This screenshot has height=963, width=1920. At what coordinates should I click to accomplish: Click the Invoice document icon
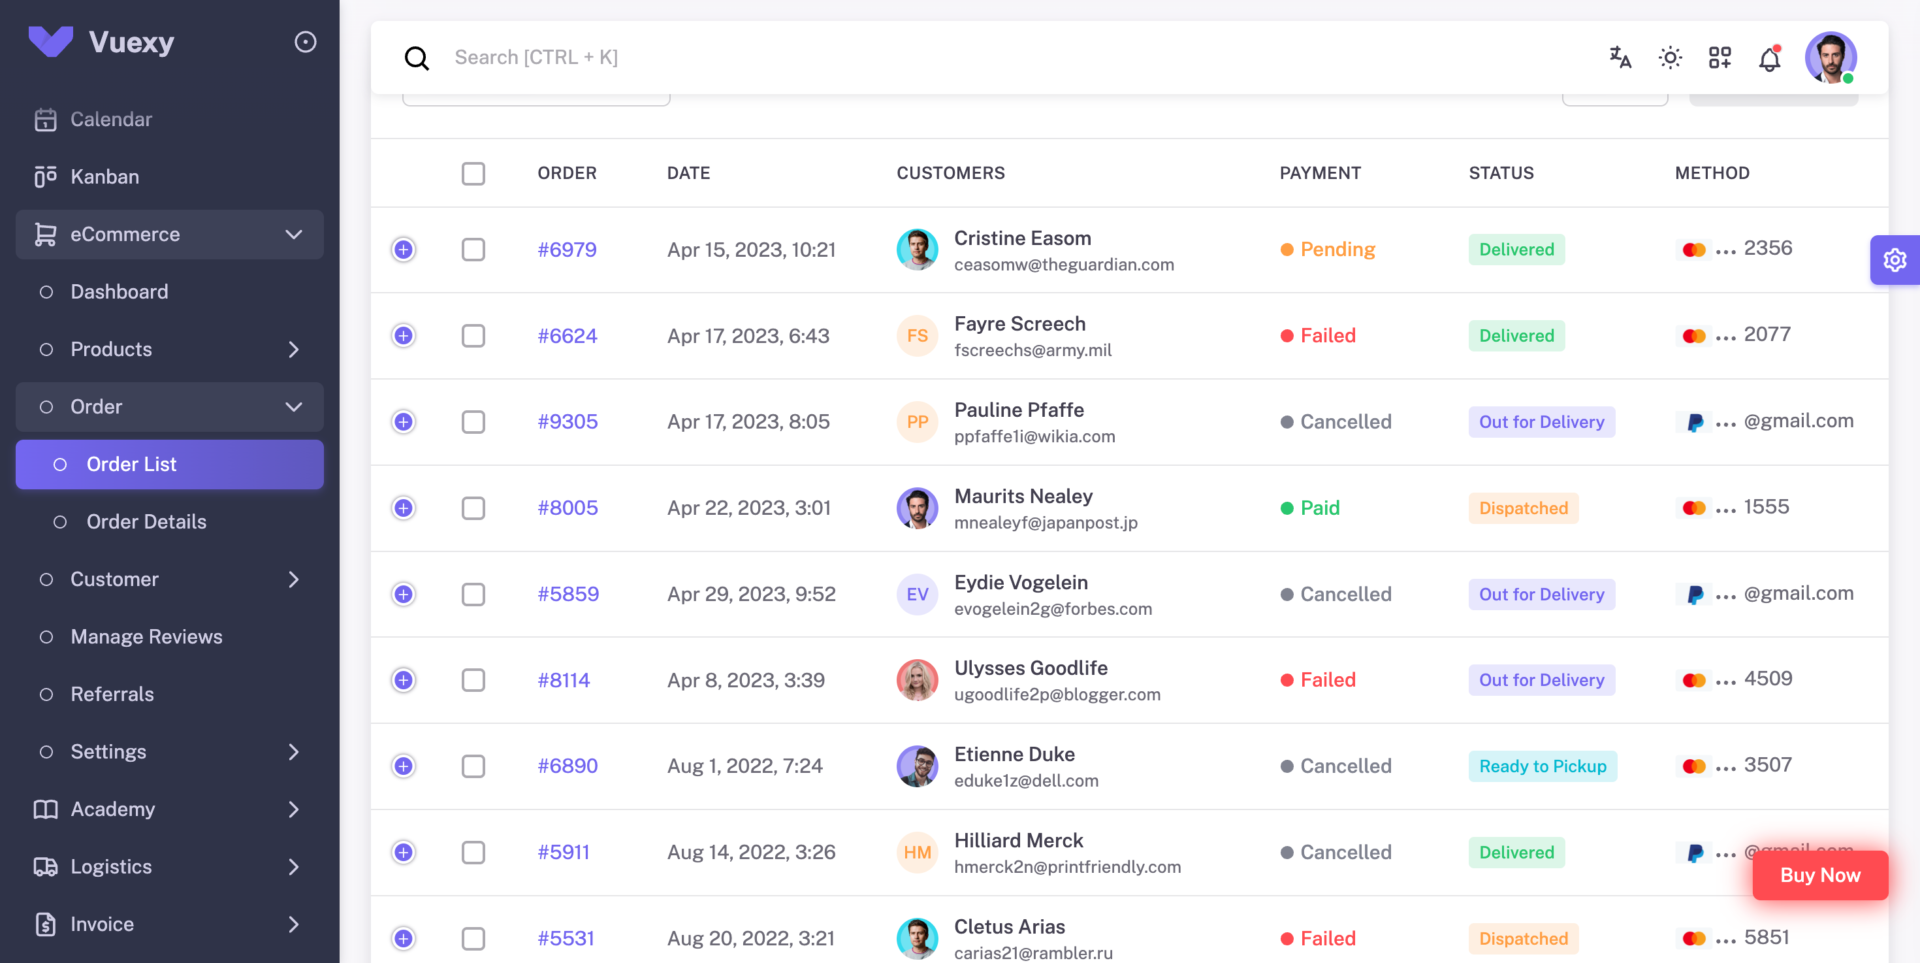tap(46, 925)
